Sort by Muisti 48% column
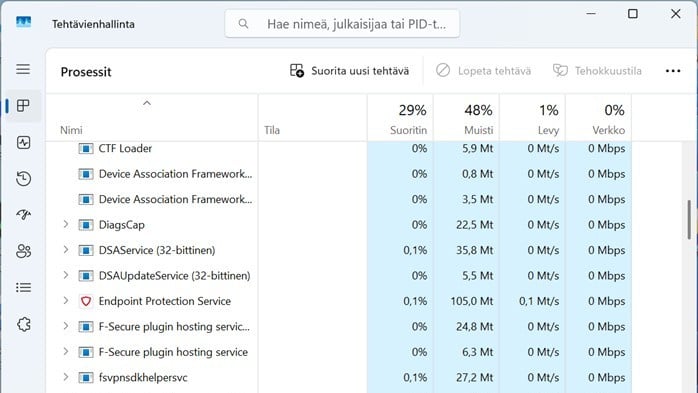Image resolution: width=698 pixels, height=393 pixels. click(x=466, y=118)
